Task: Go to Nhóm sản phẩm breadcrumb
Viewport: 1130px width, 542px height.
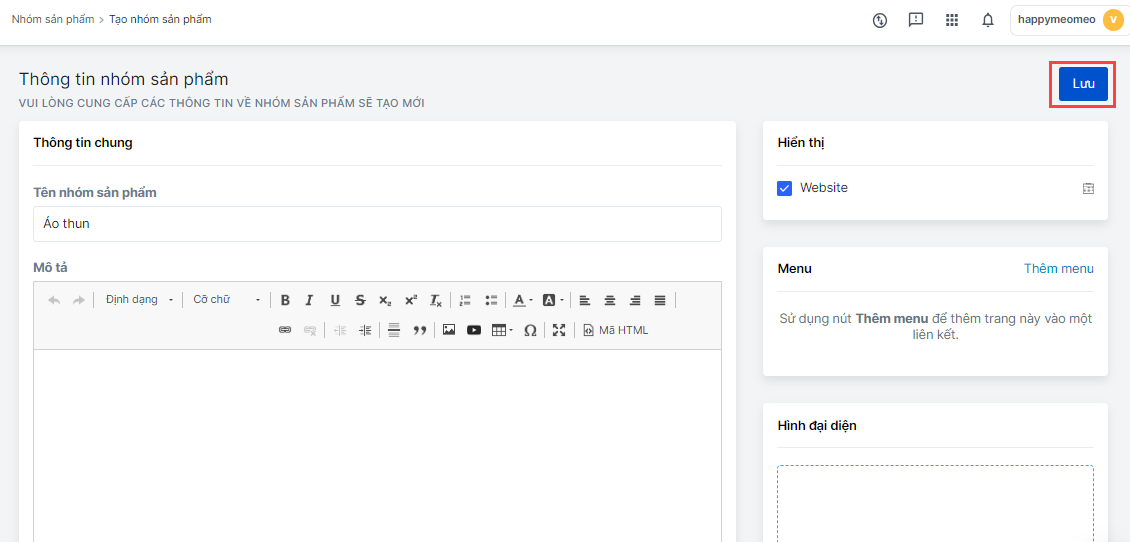Action: (x=53, y=19)
